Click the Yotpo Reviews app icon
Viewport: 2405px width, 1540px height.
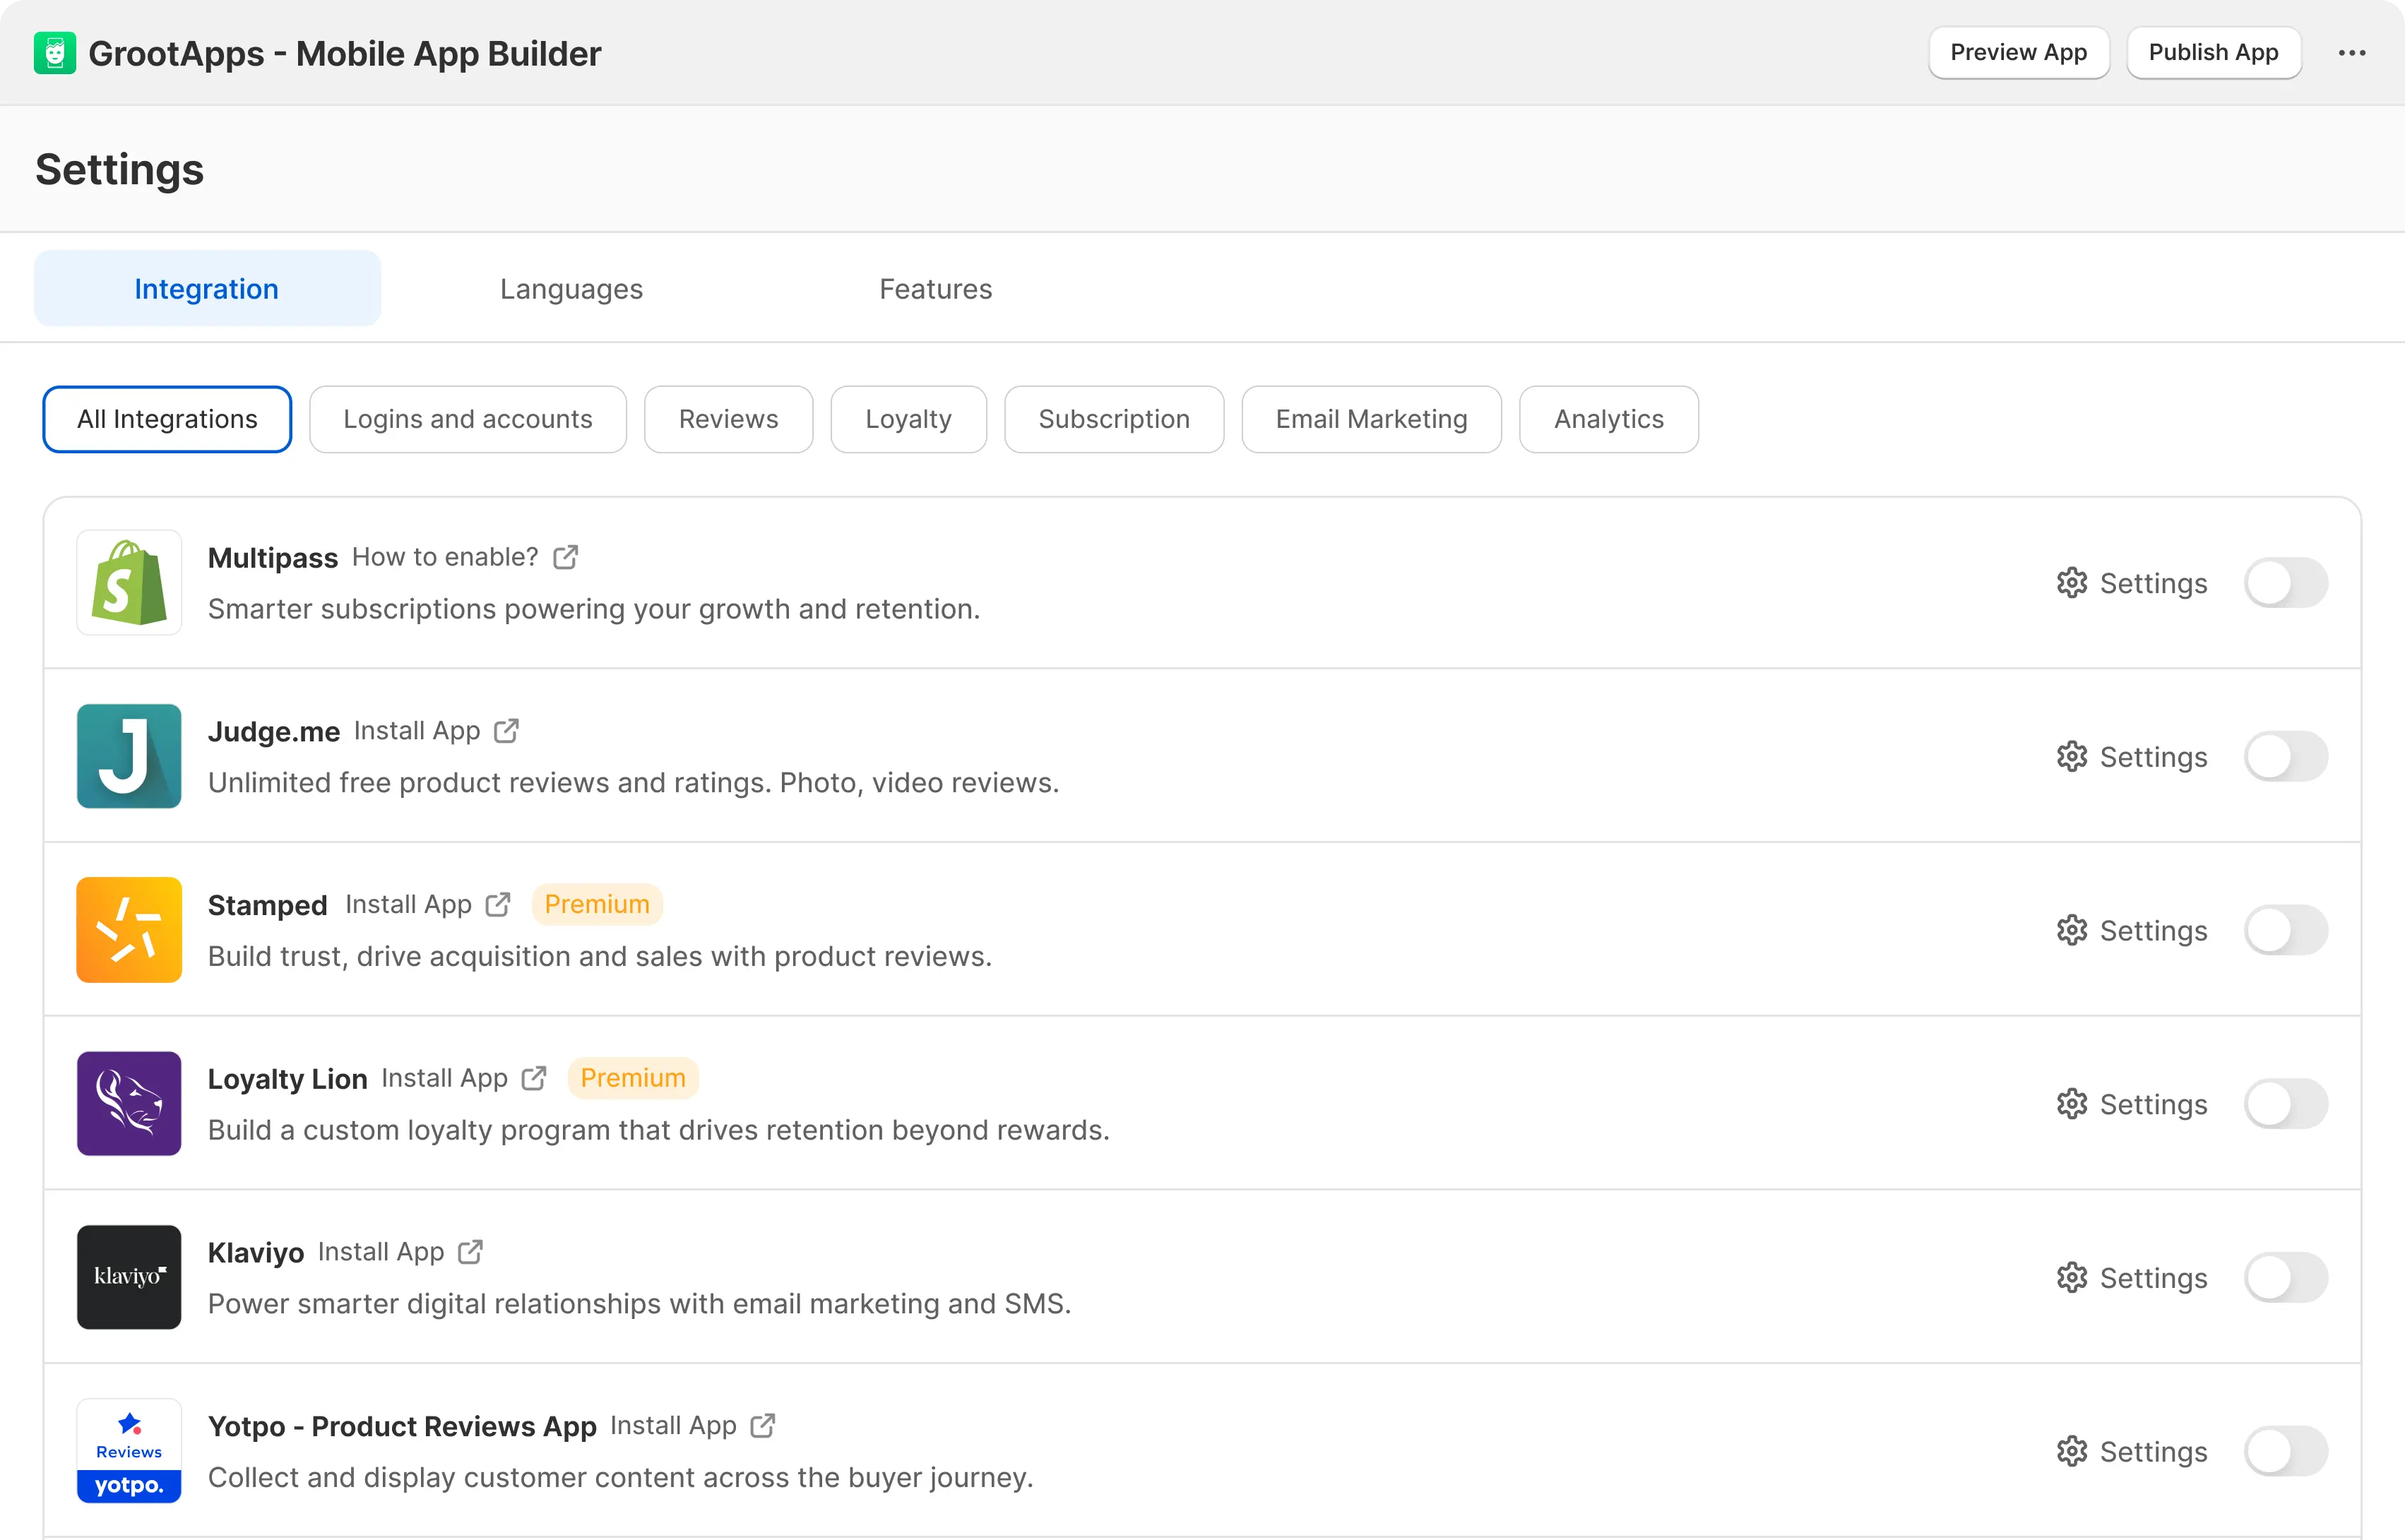(129, 1451)
